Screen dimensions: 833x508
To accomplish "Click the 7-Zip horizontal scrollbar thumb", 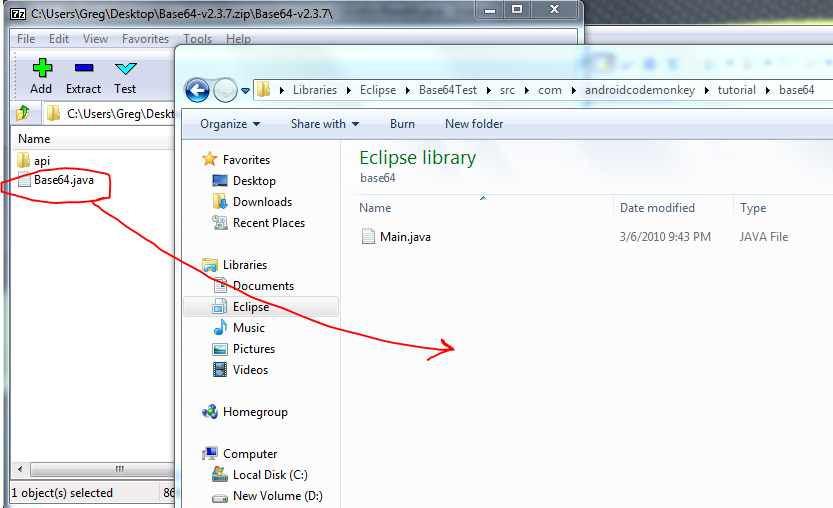I will [x=103, y=469].
